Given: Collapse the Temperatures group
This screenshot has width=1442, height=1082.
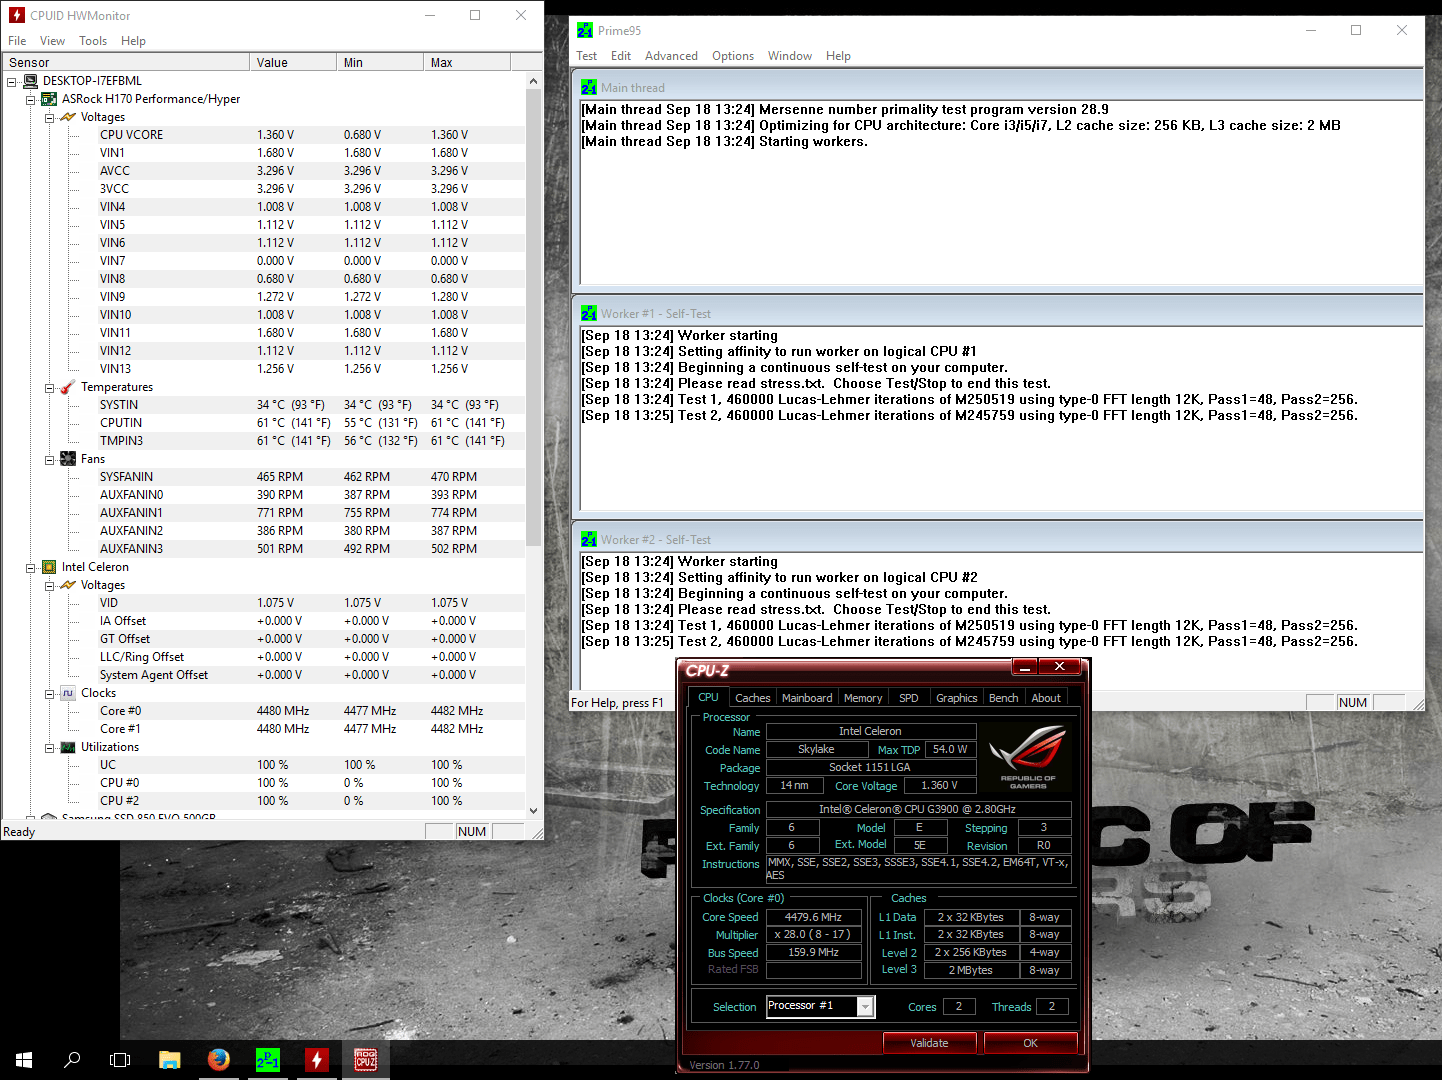Looking at the screenshot, I should coord(49,388).
